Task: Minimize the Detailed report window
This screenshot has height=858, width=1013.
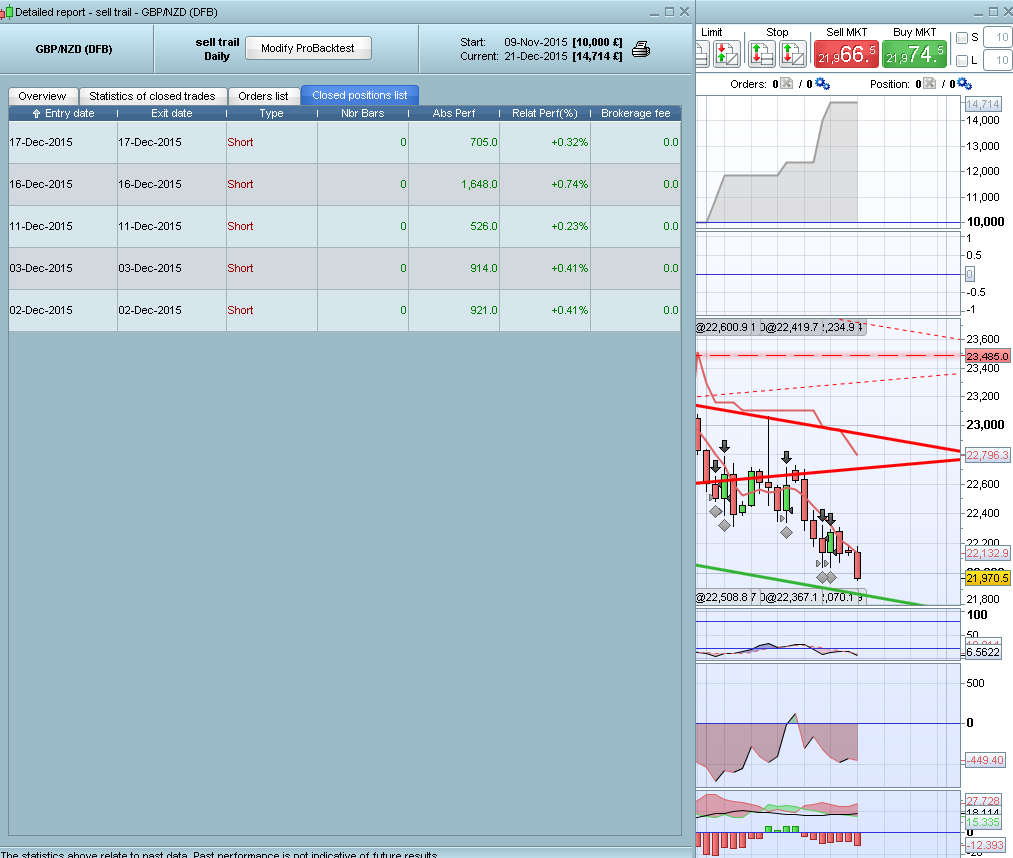Action: [x=654, y=13]
